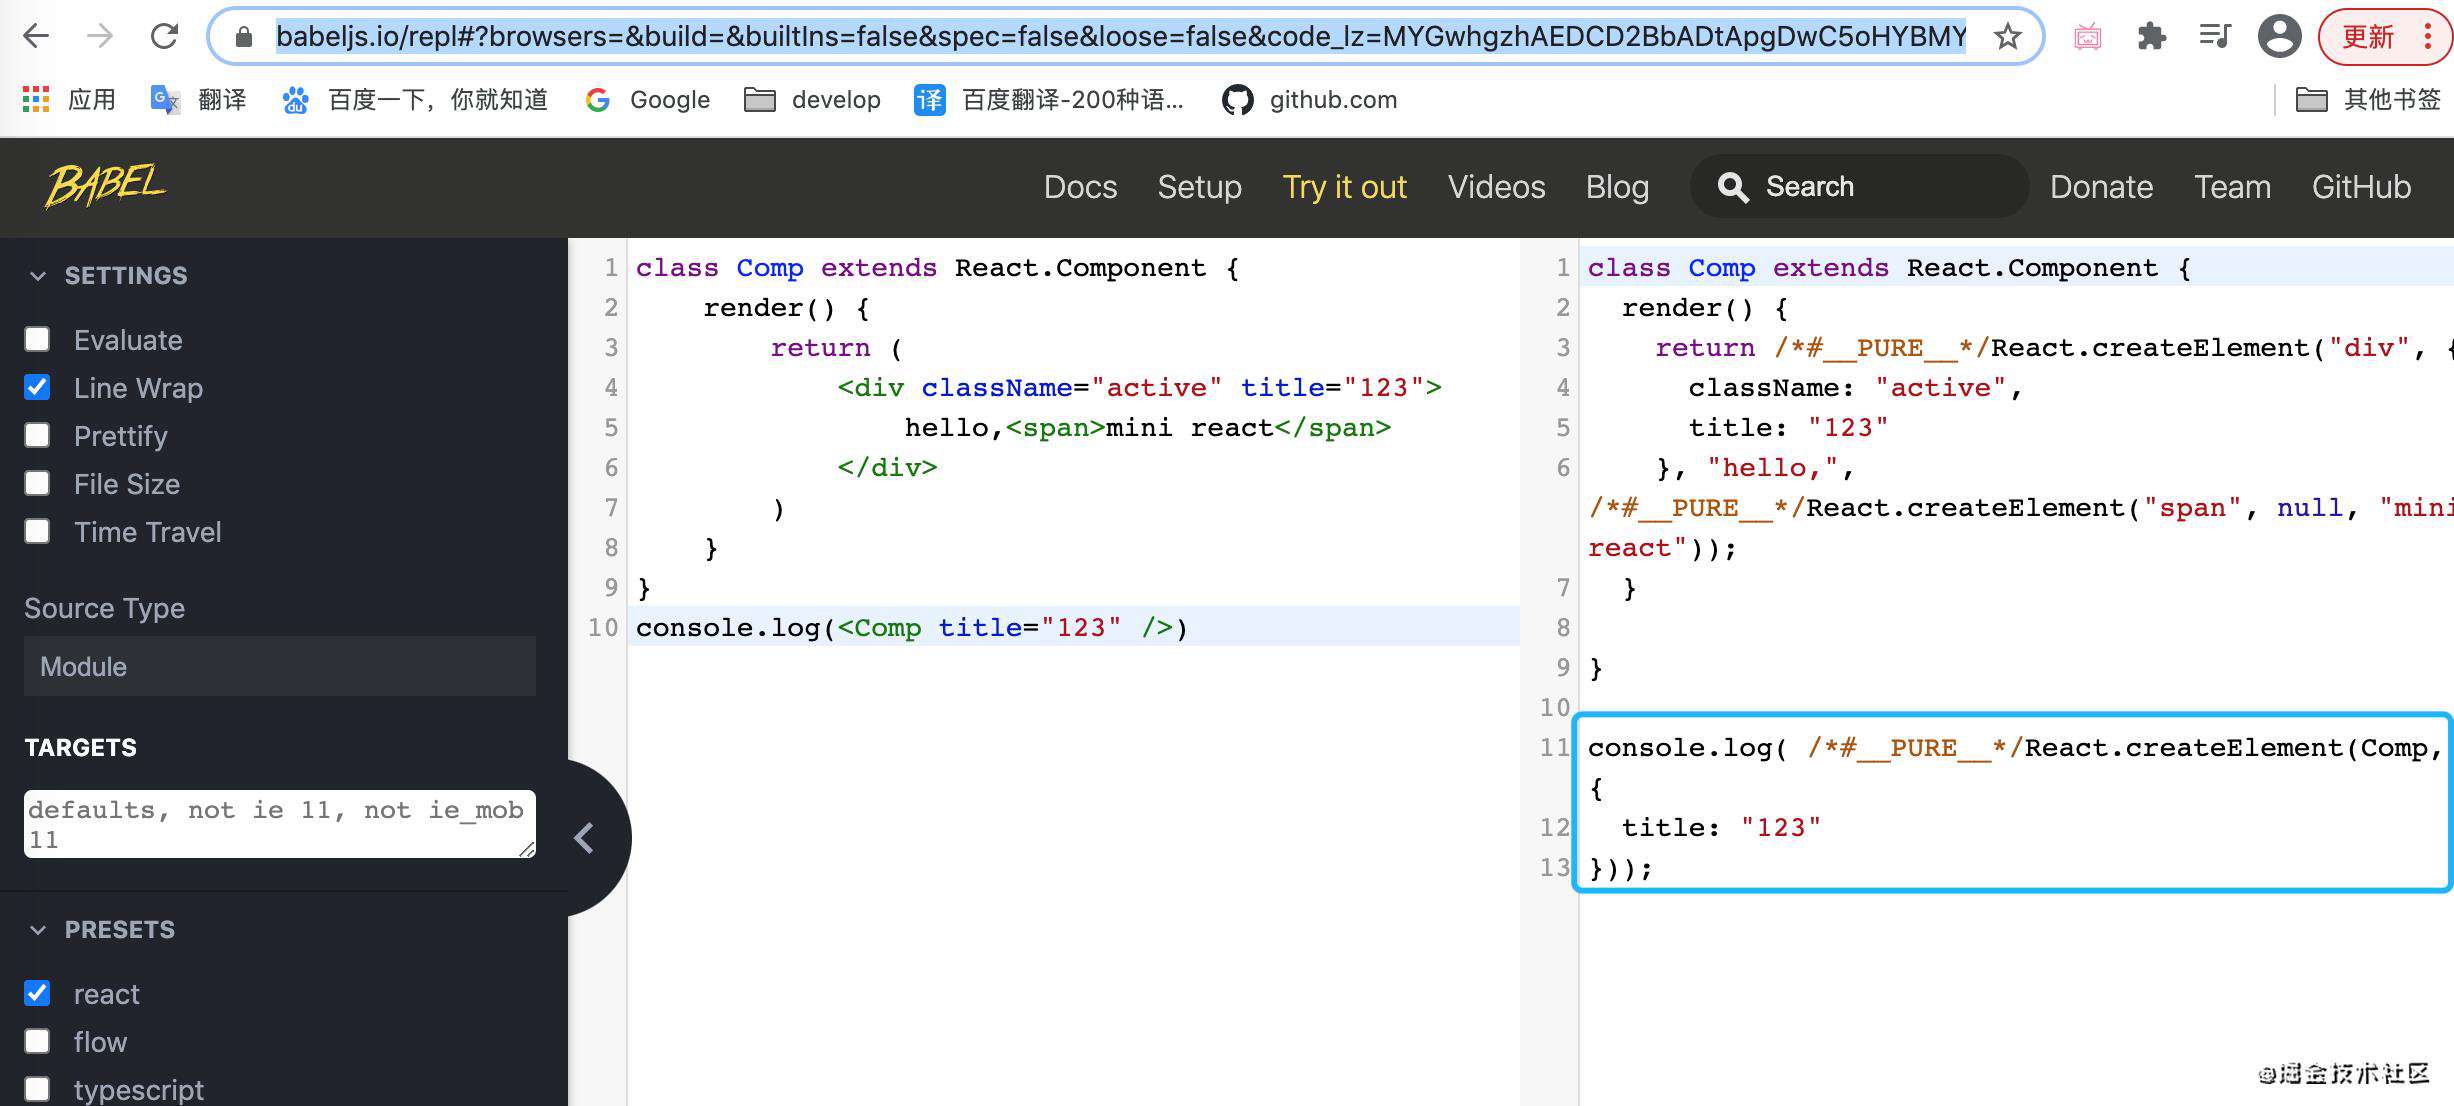This screenshot has width=2454, height=1106.
Task: Open the GitHub link
Action: coord(2361,187)
